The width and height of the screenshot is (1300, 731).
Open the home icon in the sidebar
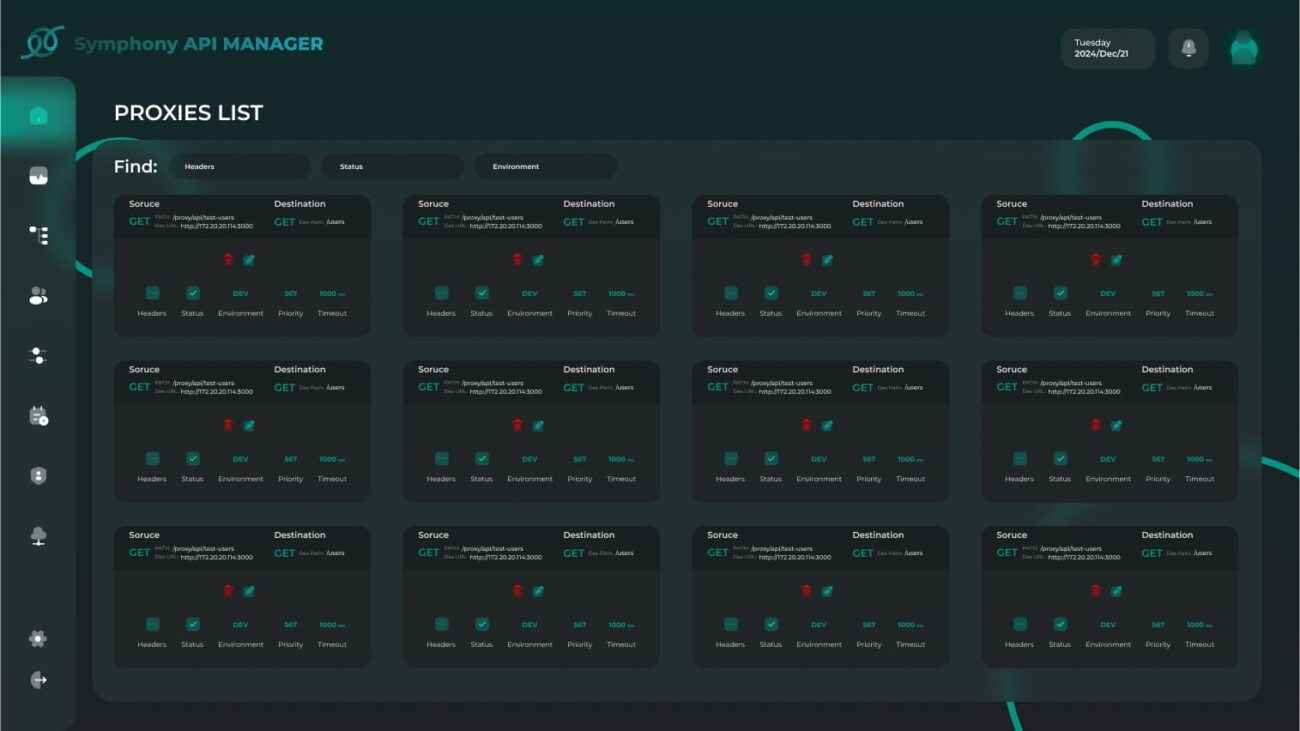coord(38,116)
